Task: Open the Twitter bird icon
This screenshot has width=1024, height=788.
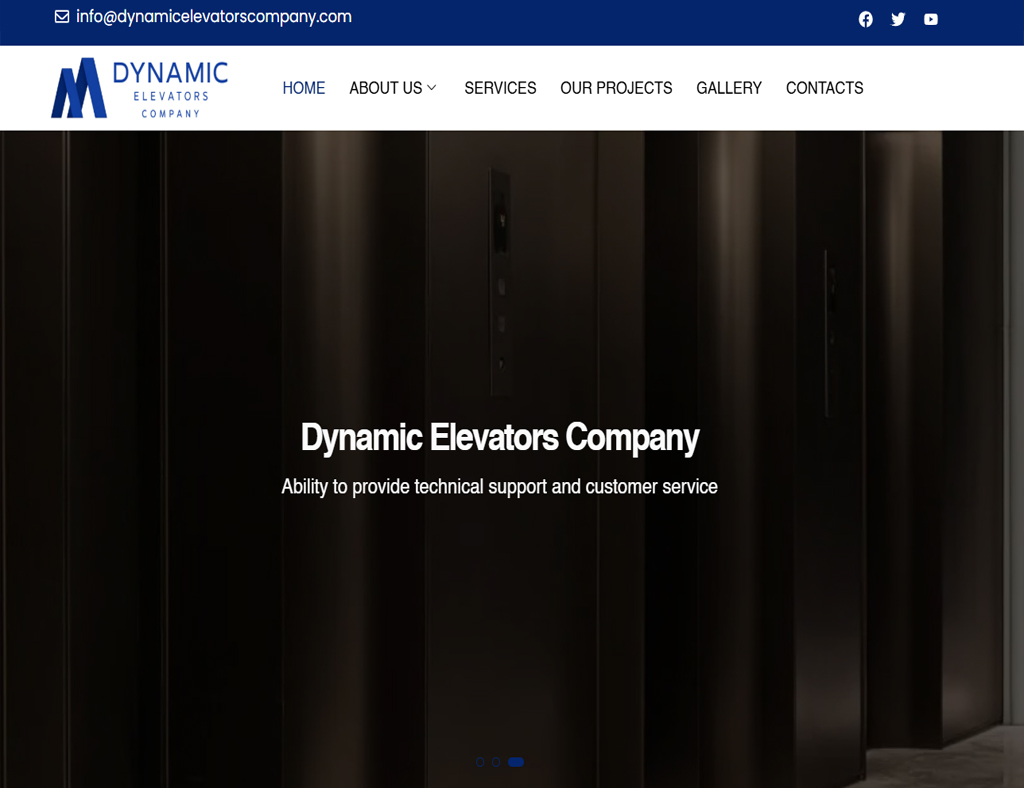Action: [x=898, y=20]
